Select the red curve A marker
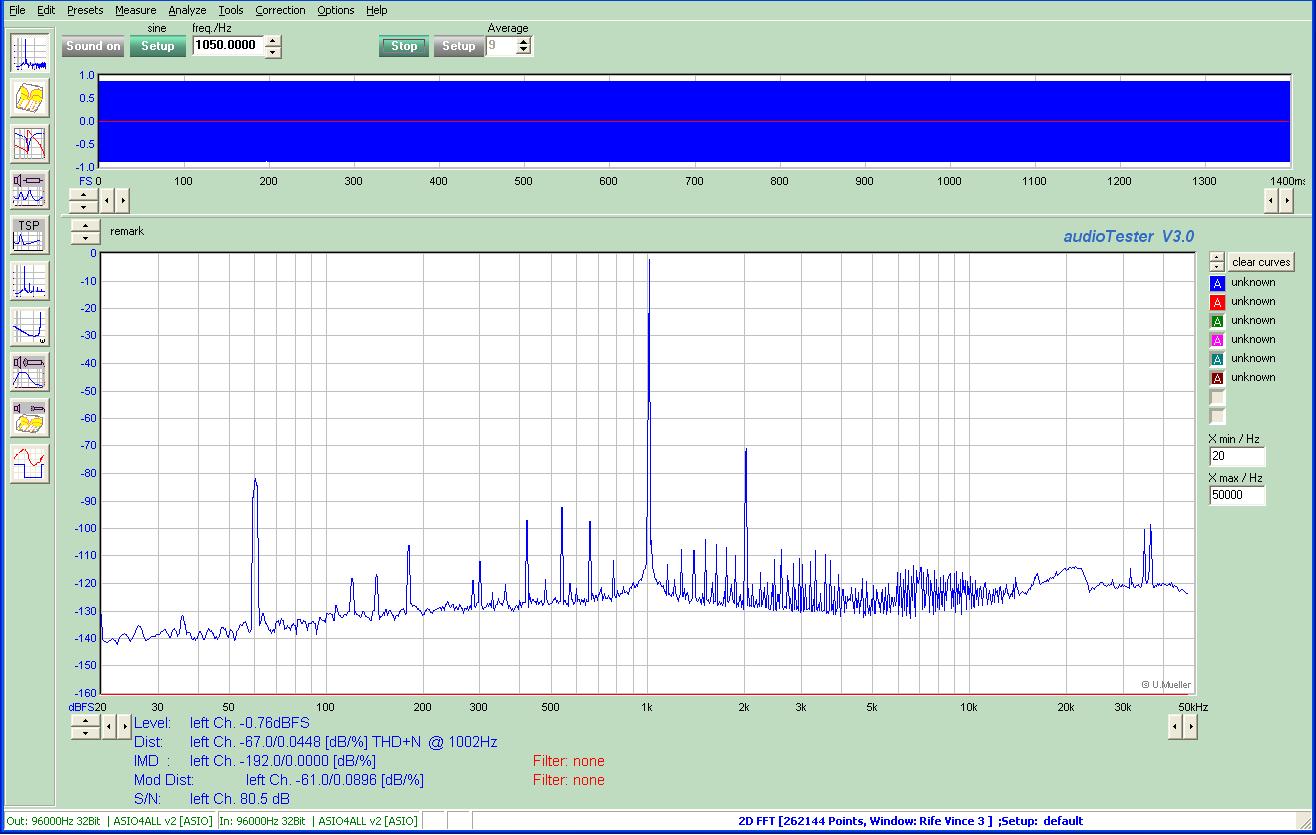 [1217, 302]
